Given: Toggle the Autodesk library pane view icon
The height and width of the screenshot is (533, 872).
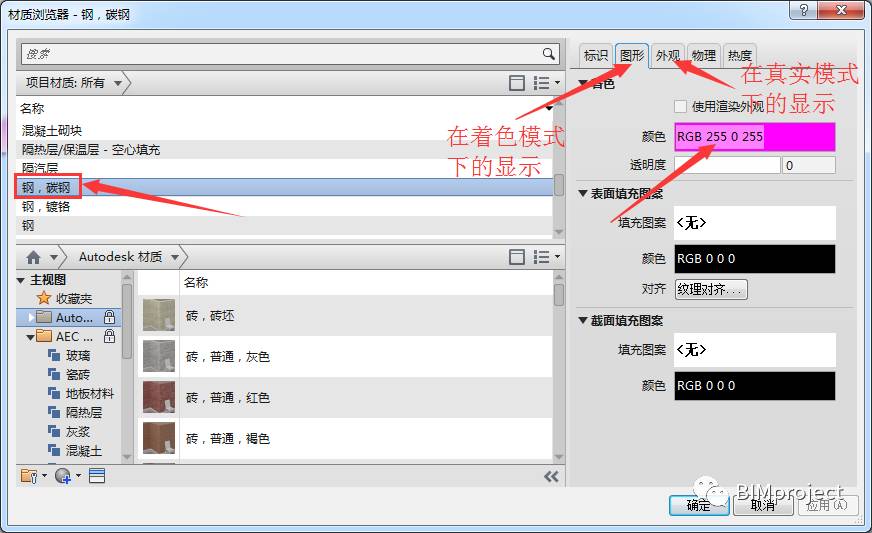Looking at the screenshot, I should [x=517, y=256].
